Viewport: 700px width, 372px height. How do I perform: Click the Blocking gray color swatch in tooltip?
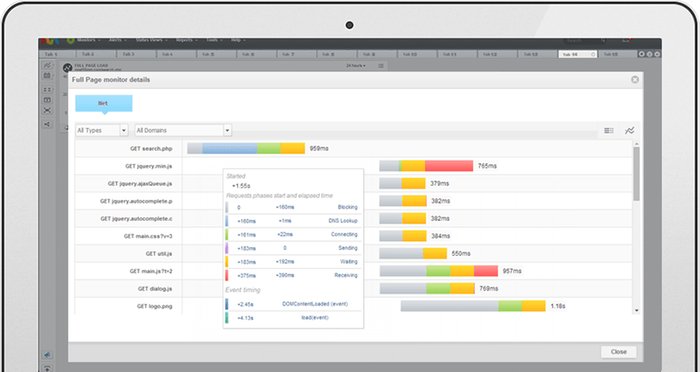pyautogui.click(x=227, y=207)
